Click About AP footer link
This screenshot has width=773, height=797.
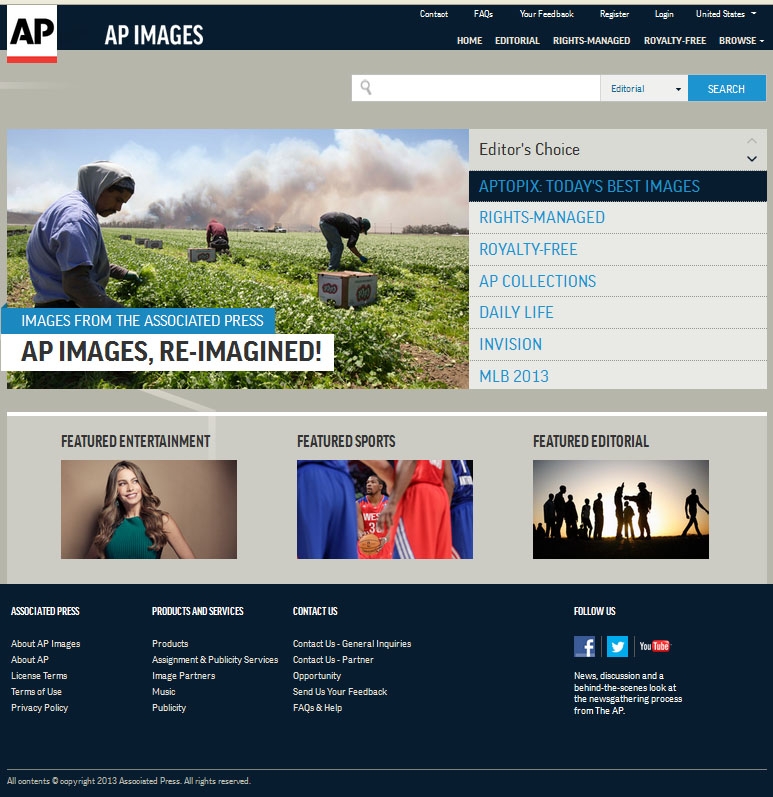click(x=30, y=659)
